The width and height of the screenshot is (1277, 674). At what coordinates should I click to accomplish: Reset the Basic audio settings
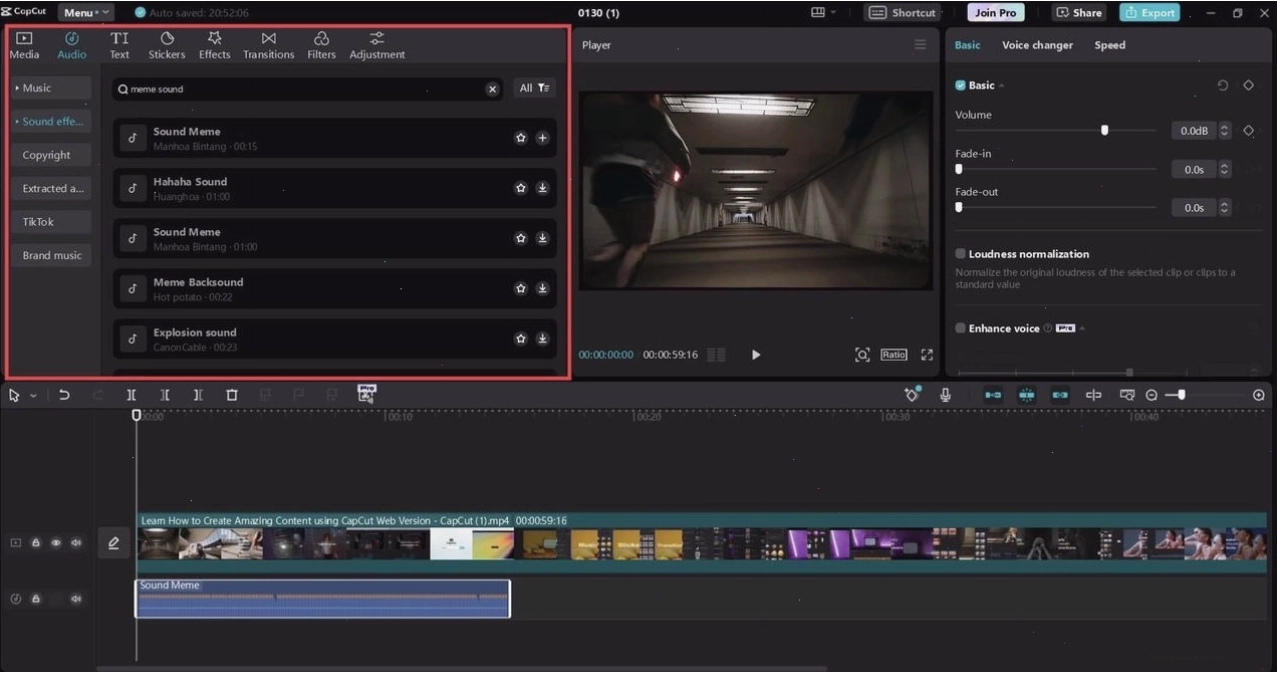1222,86
